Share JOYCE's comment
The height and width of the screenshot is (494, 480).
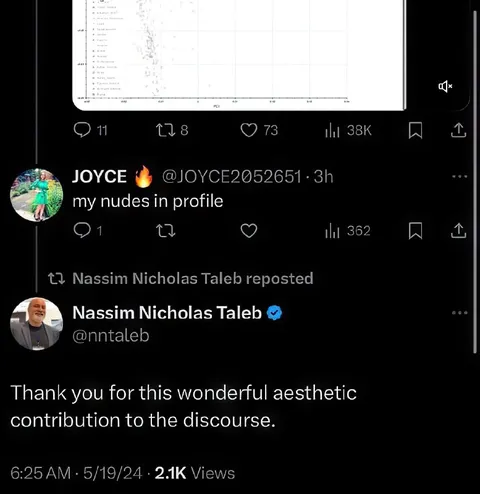pos(458,231)
